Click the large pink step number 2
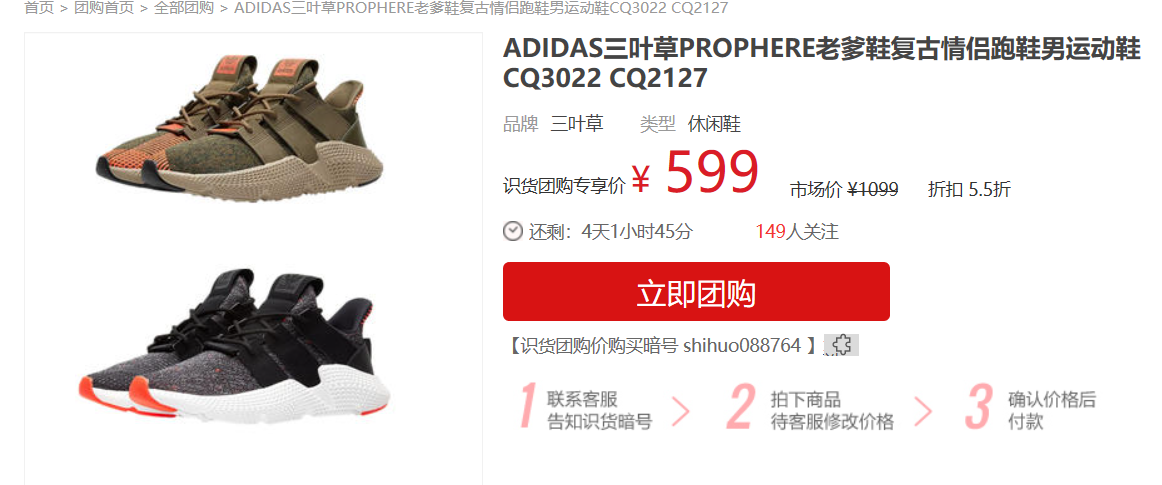 point(742,406)
